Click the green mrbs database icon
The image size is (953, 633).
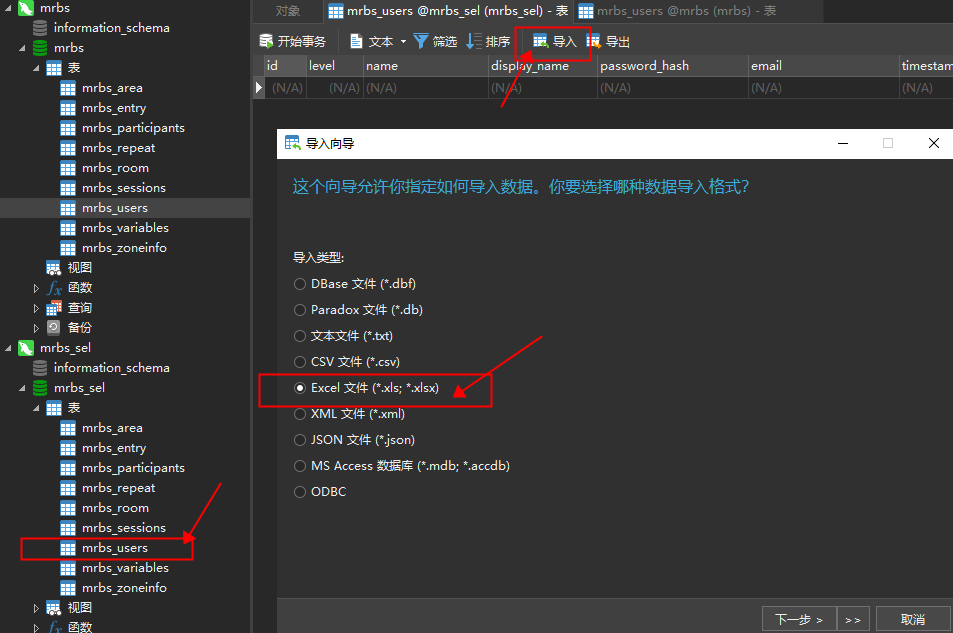point(40,47)
